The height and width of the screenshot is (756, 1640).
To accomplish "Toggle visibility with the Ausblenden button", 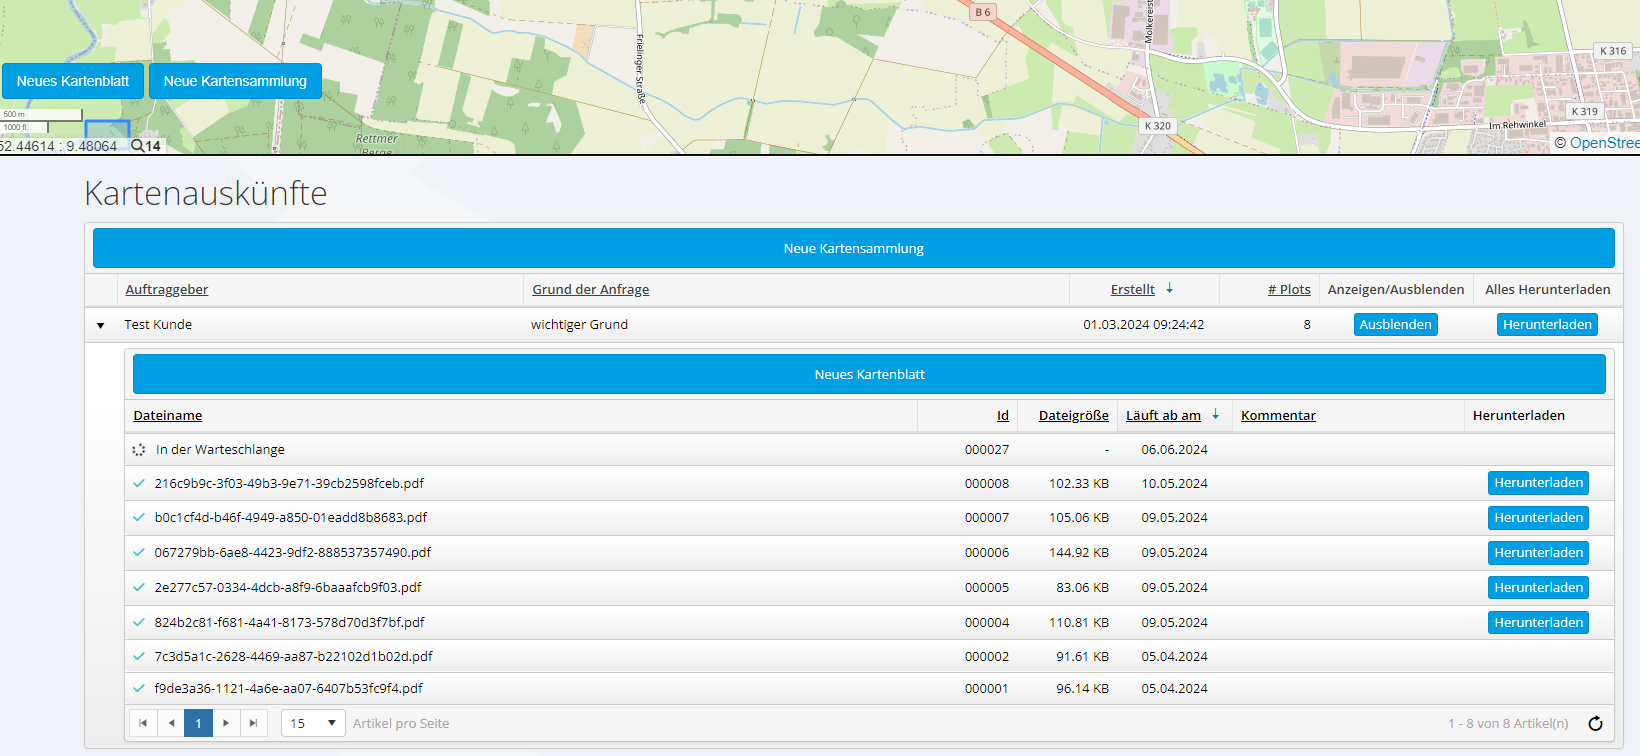I will pyautogui.click(x=1395, y=325).
